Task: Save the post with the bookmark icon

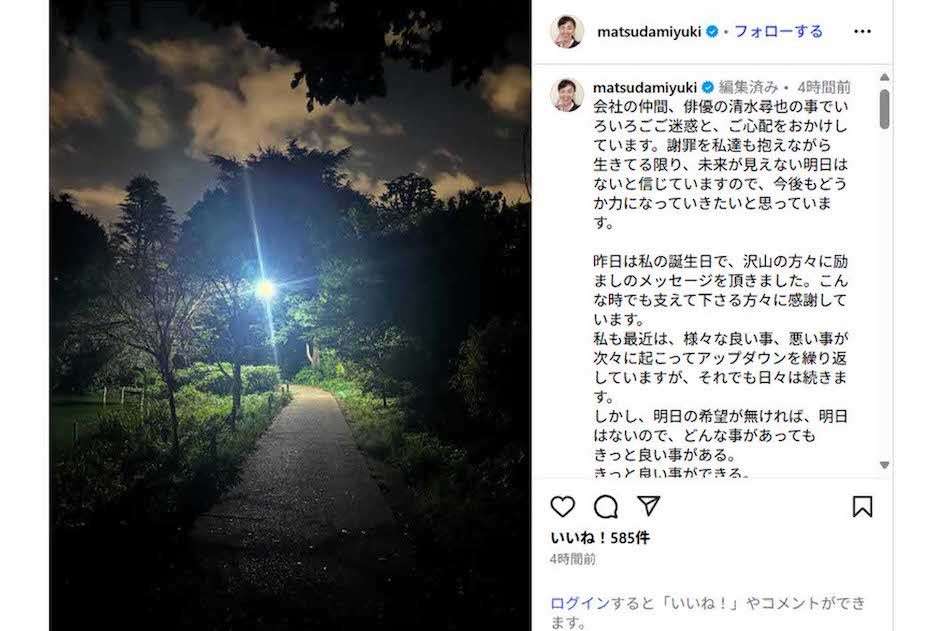Action: (x=862, y=507)
